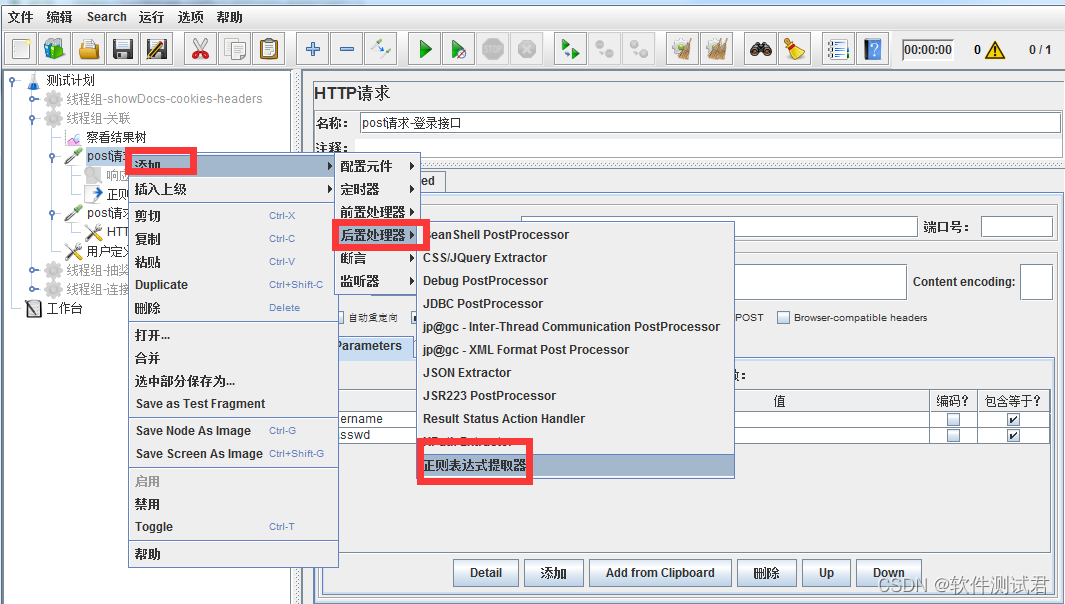The width and height of the screenshot is (1065, 604).
Task: Click the Paste clipboard icon
Action: click(268, 49)
